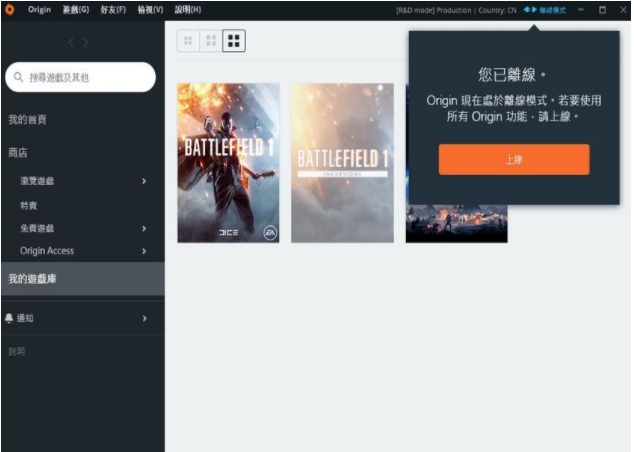Click the search field 搜尋遊戲及其他
Screen dimensions: 634x452
80,77
